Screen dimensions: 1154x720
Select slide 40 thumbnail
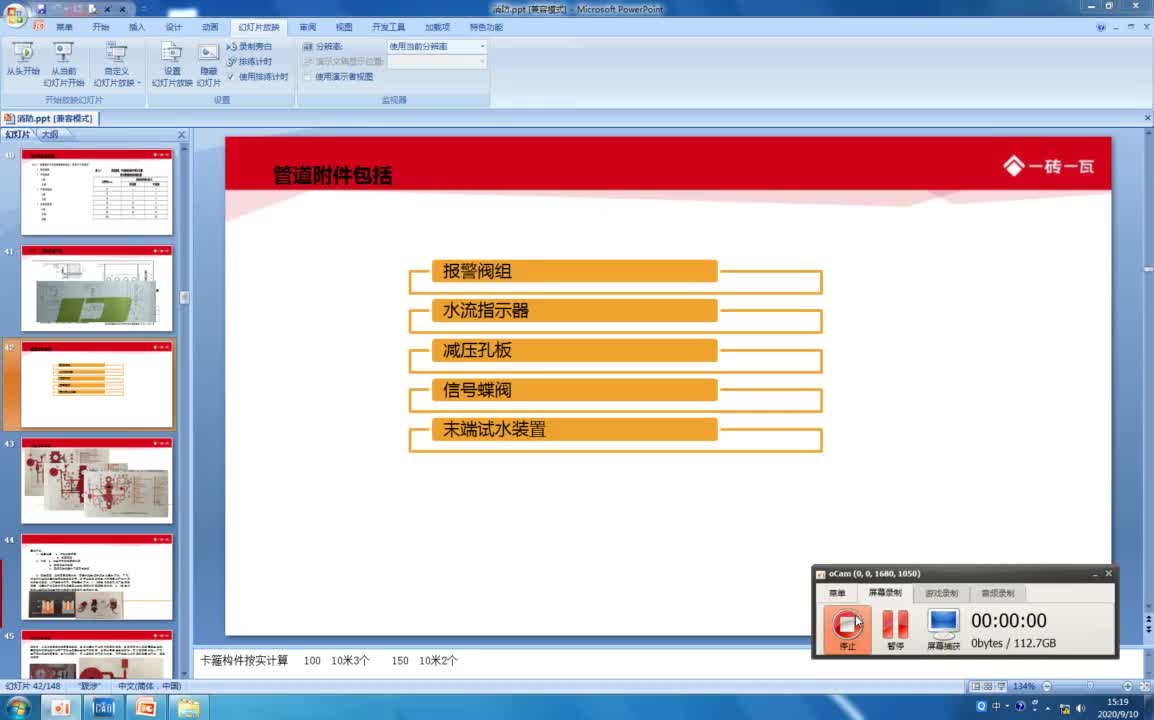click(x=97, y=192)
